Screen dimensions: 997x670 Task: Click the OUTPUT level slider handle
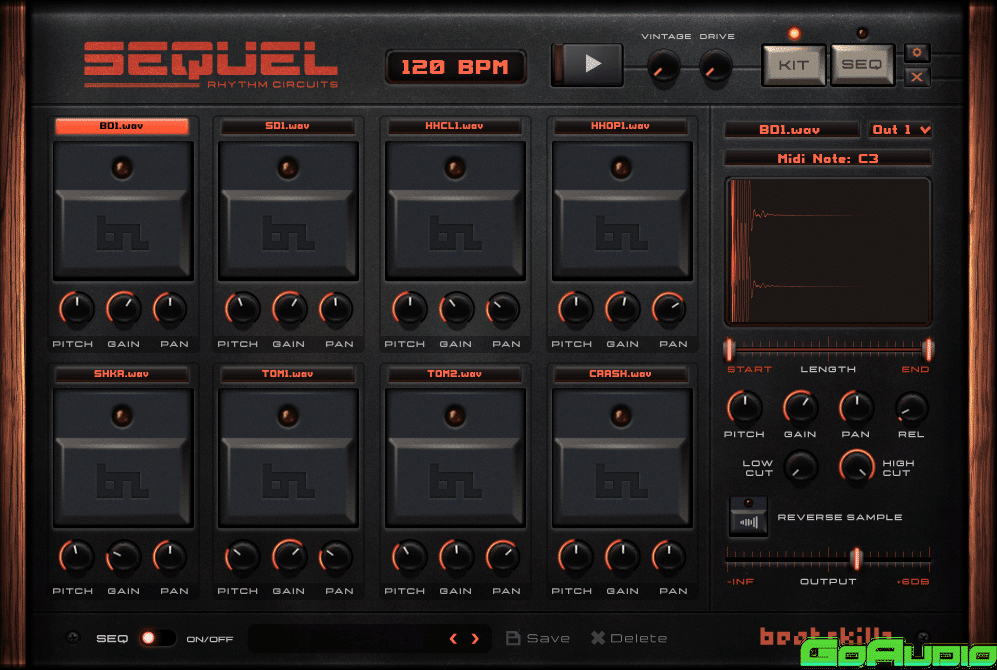(x=856, y=559)
